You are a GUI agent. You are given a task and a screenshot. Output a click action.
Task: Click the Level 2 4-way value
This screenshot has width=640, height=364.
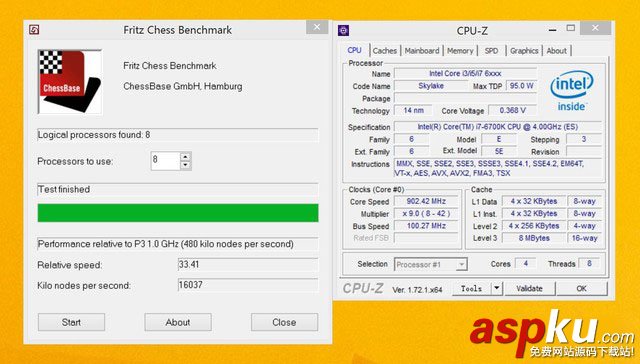coord(584,226)
